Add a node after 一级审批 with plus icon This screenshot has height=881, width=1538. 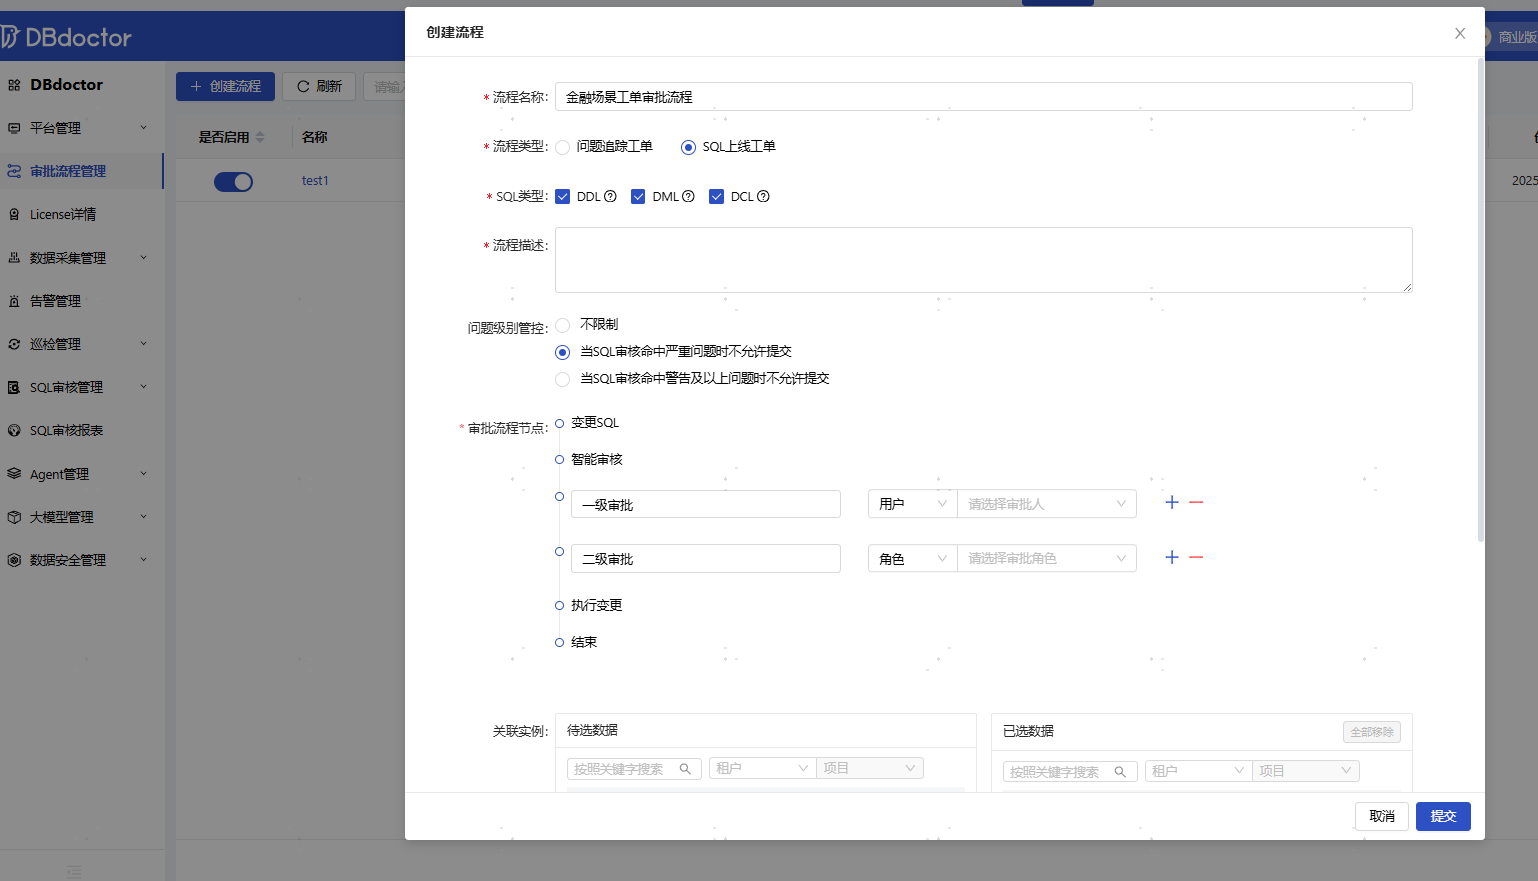pyautogui.click(x=1172, y=503)
